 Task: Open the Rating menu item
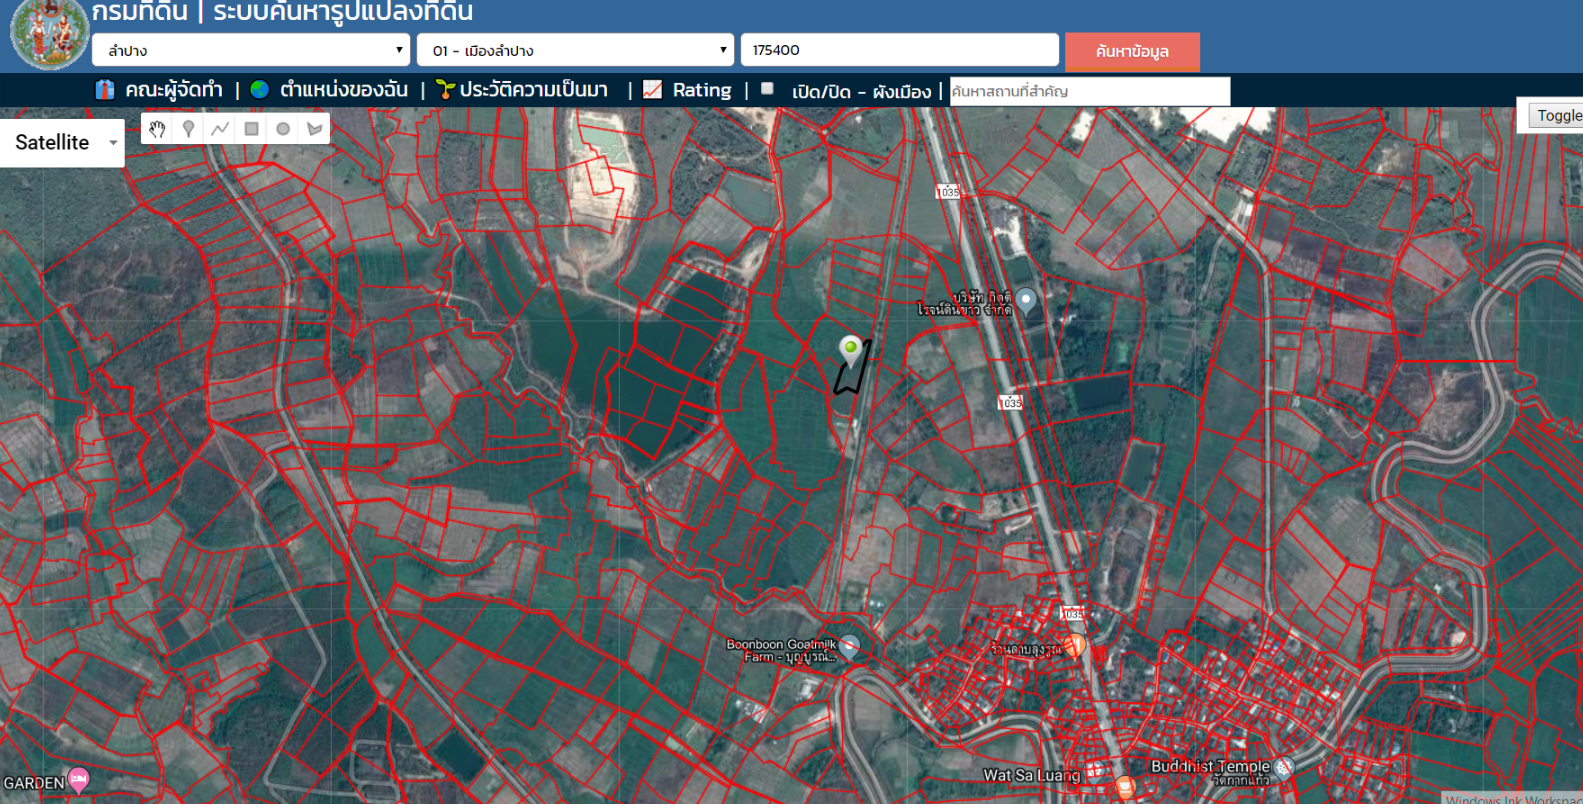[702, 90]
